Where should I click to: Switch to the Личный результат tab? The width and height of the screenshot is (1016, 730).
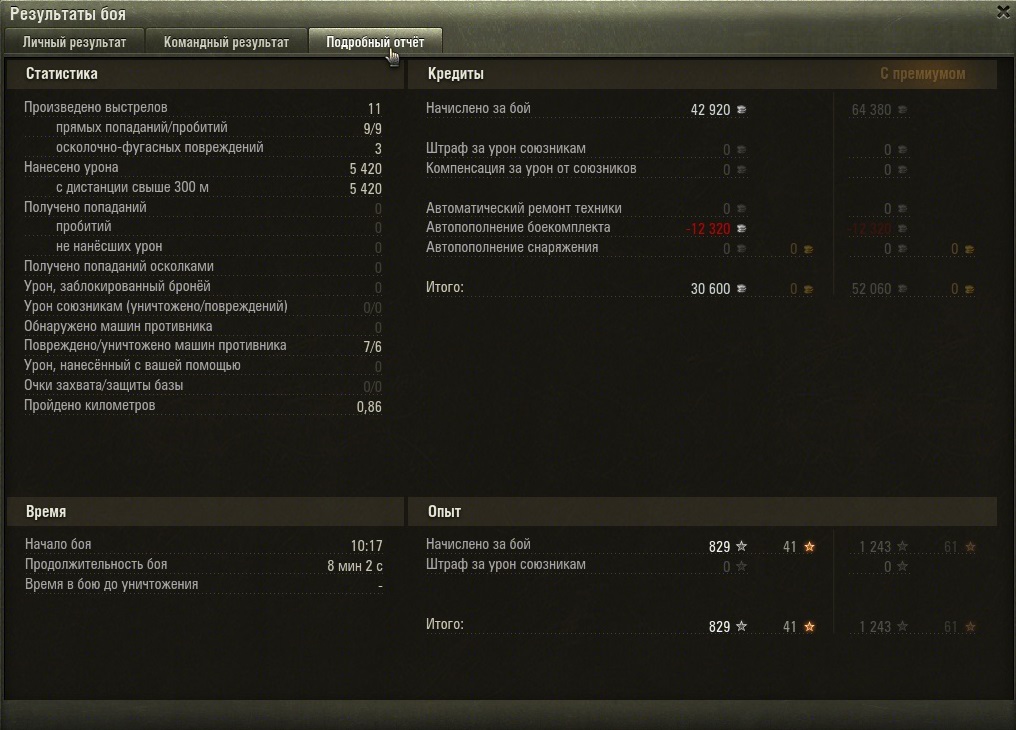click(x=74, y=42)
